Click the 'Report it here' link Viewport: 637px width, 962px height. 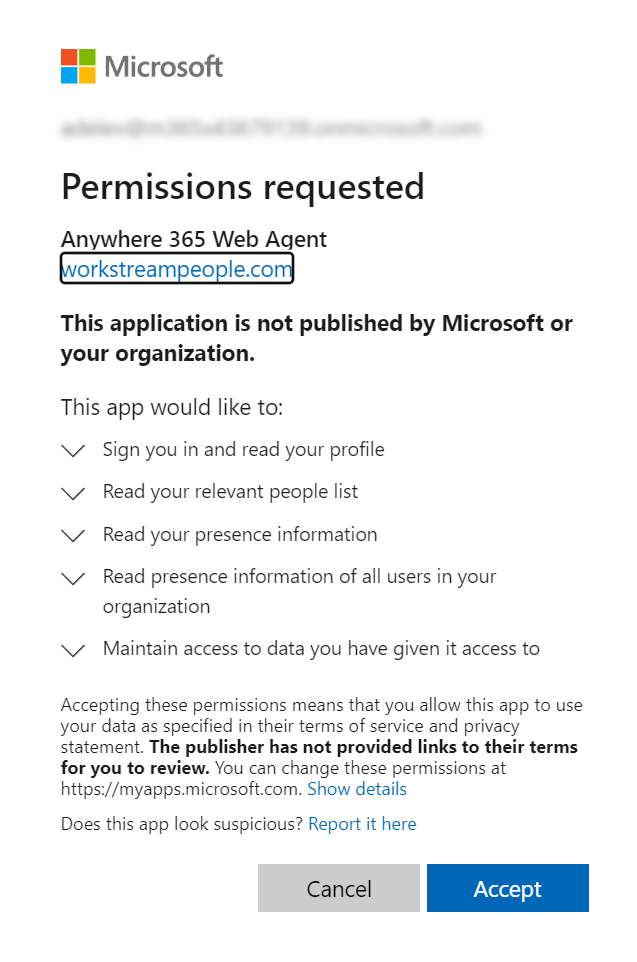362,824
